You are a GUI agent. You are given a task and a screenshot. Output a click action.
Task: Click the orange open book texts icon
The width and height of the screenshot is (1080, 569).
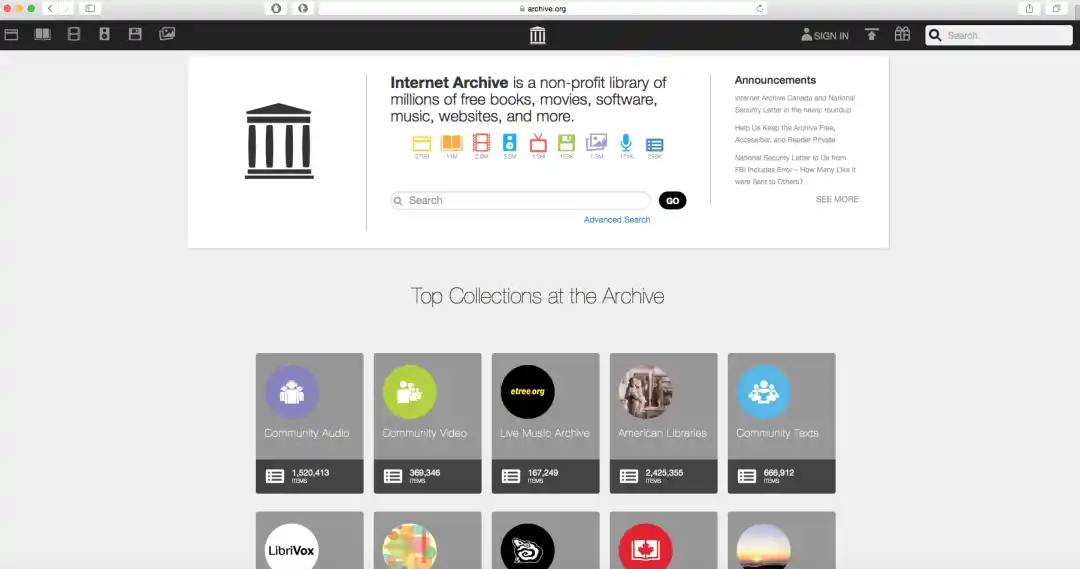point(451,143)
